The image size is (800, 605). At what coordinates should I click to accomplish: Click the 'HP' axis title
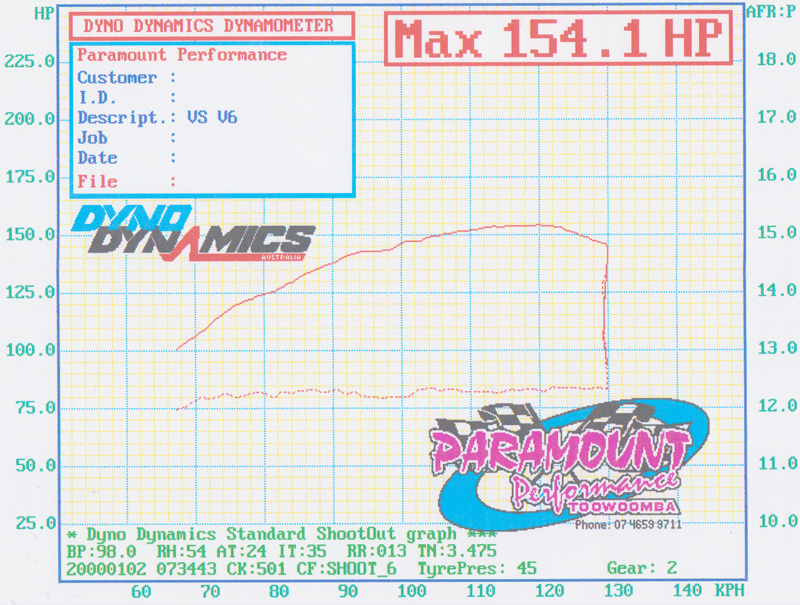tap(44, 13)
